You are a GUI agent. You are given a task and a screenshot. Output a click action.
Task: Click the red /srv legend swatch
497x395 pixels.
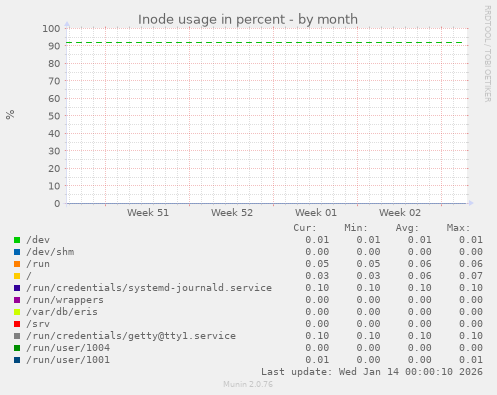17,324
